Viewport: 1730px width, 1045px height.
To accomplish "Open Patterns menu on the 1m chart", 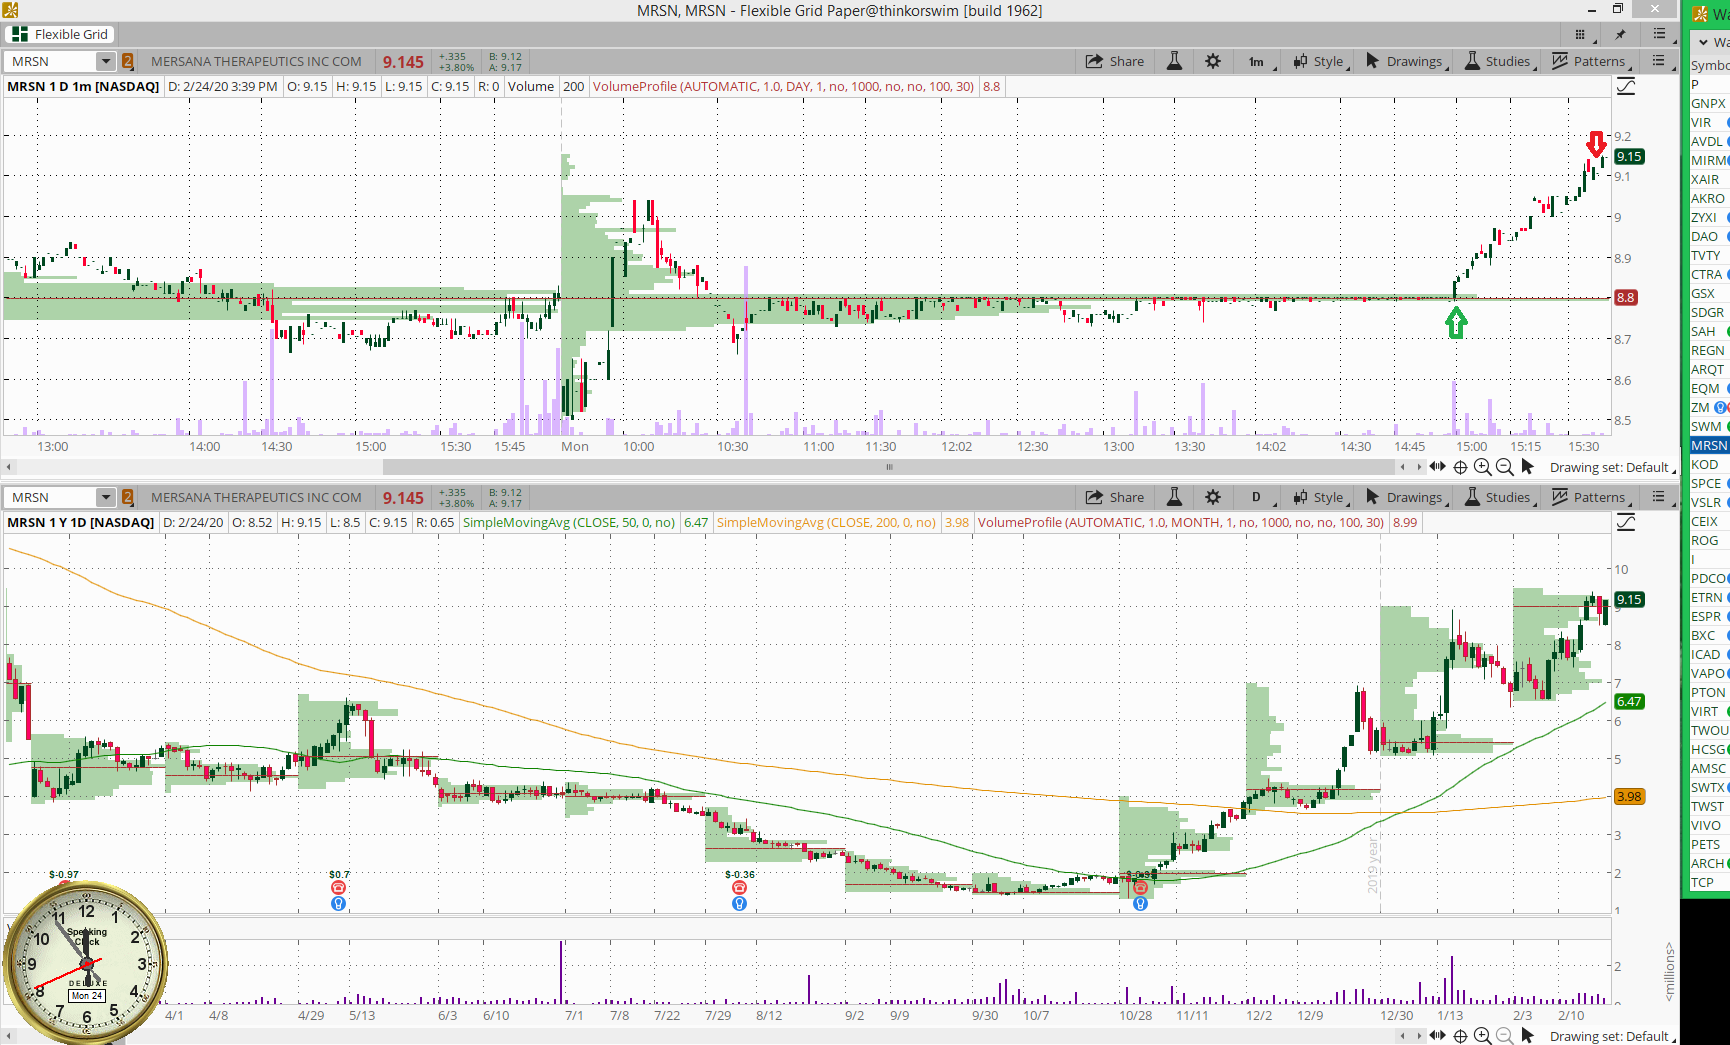I will pyautogui.click(x=1590, y=61).
